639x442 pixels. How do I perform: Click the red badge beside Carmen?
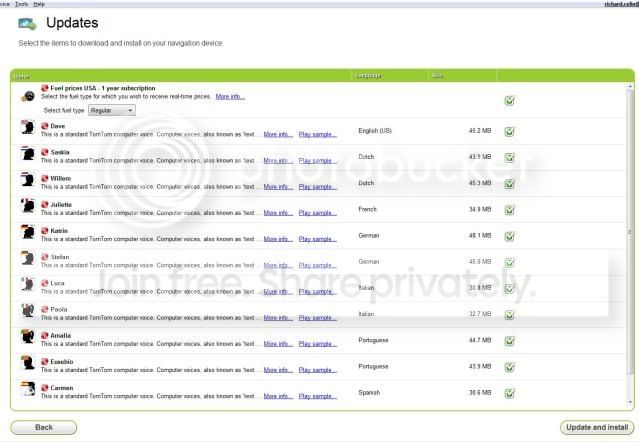pos(45,388)
